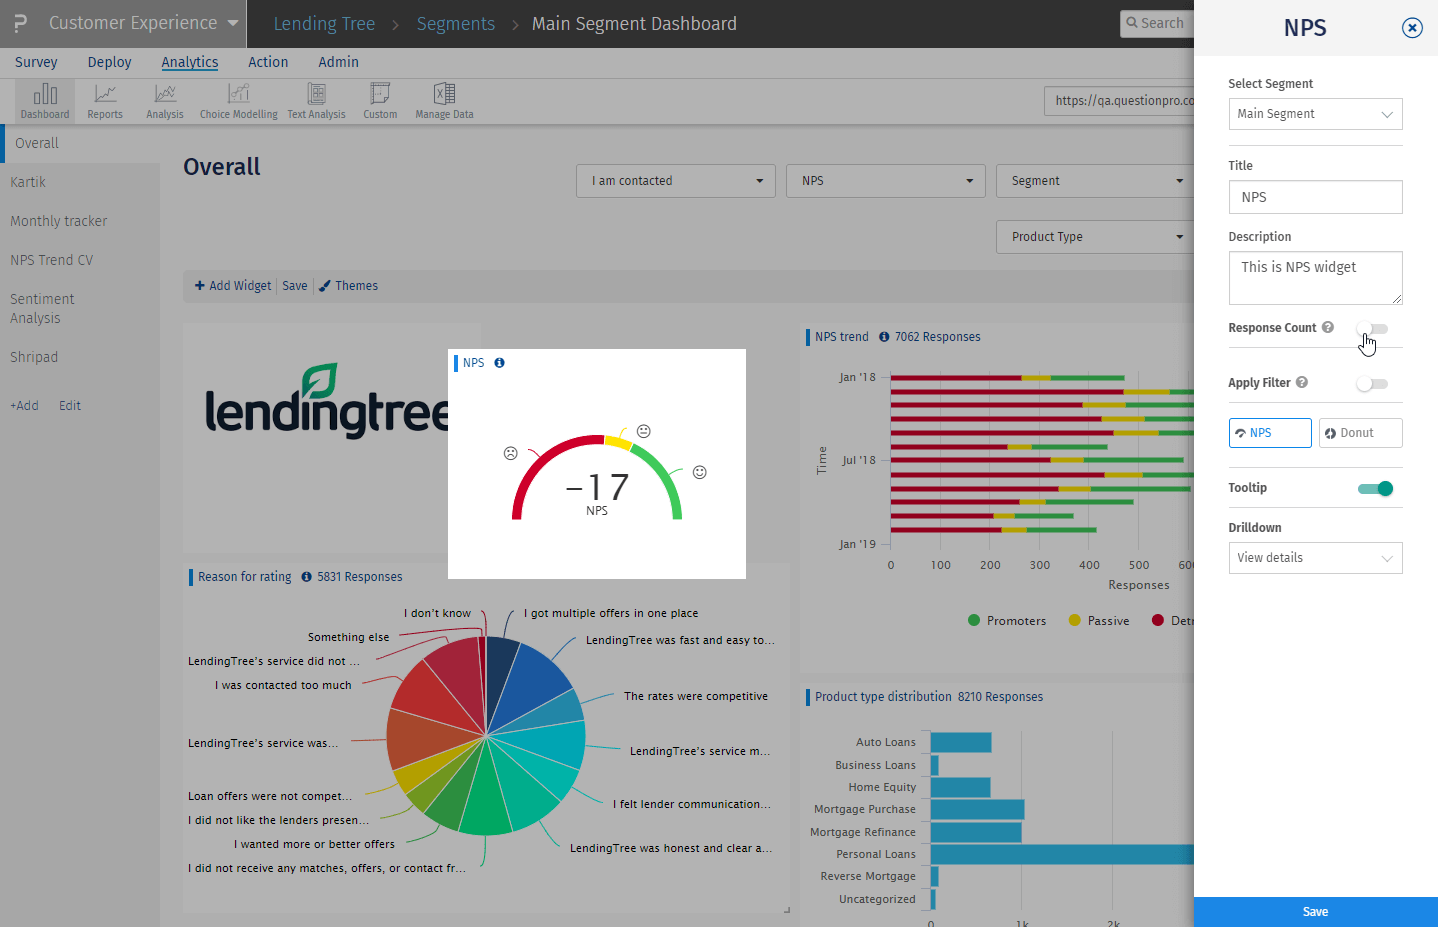
Task: Open the Manage Data tool
Action: (444, 101)
